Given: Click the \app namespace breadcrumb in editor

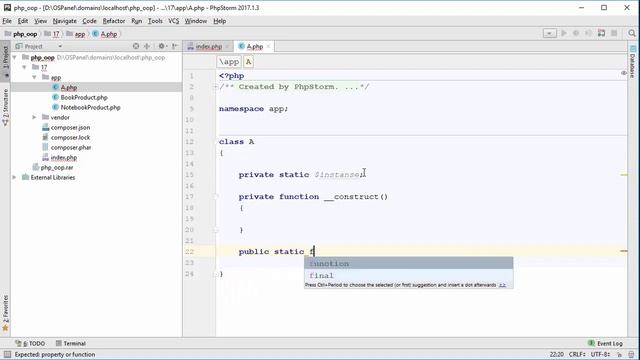Looking at the screenshot, I should pyautogui.click(x=229, y=62).
